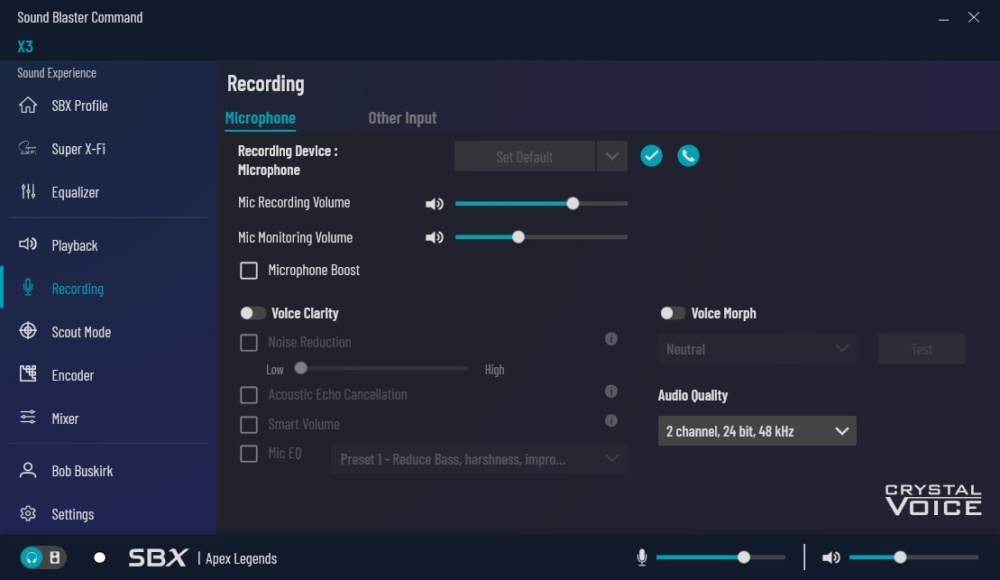Adjust the Mic Monitoring Volume slider
The image size is (1000, 580).
click(541, 237)
